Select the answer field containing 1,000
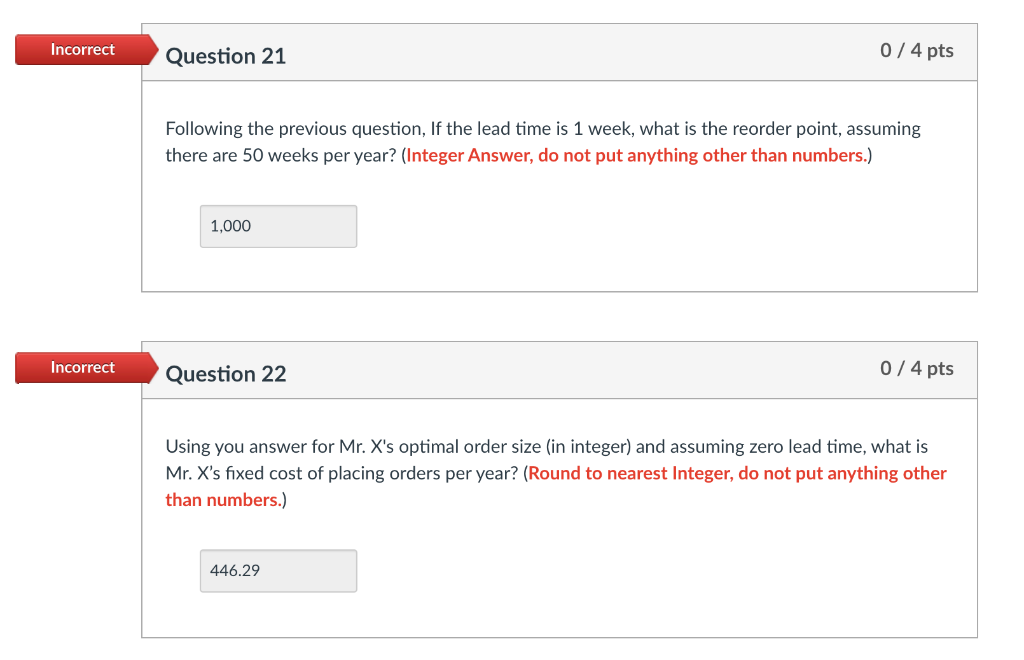The width and height of the screenshot is (1024, 660). click(x=278, y=226)
